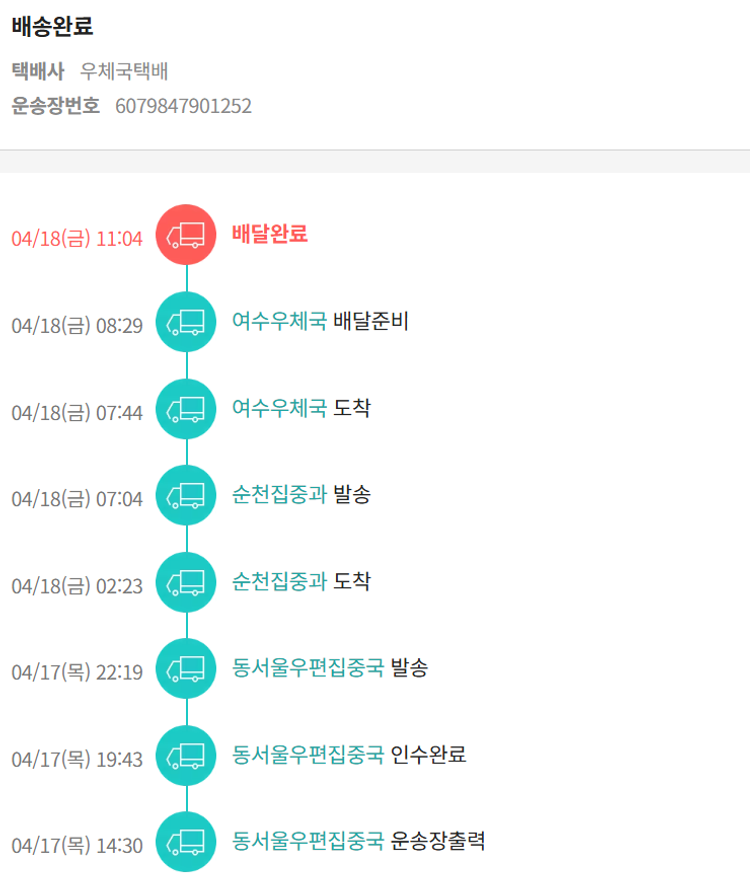Click 동서울우편집중국 link in 인수완료 row
Viewport: 750px width, 875px height.
point(308,754)
